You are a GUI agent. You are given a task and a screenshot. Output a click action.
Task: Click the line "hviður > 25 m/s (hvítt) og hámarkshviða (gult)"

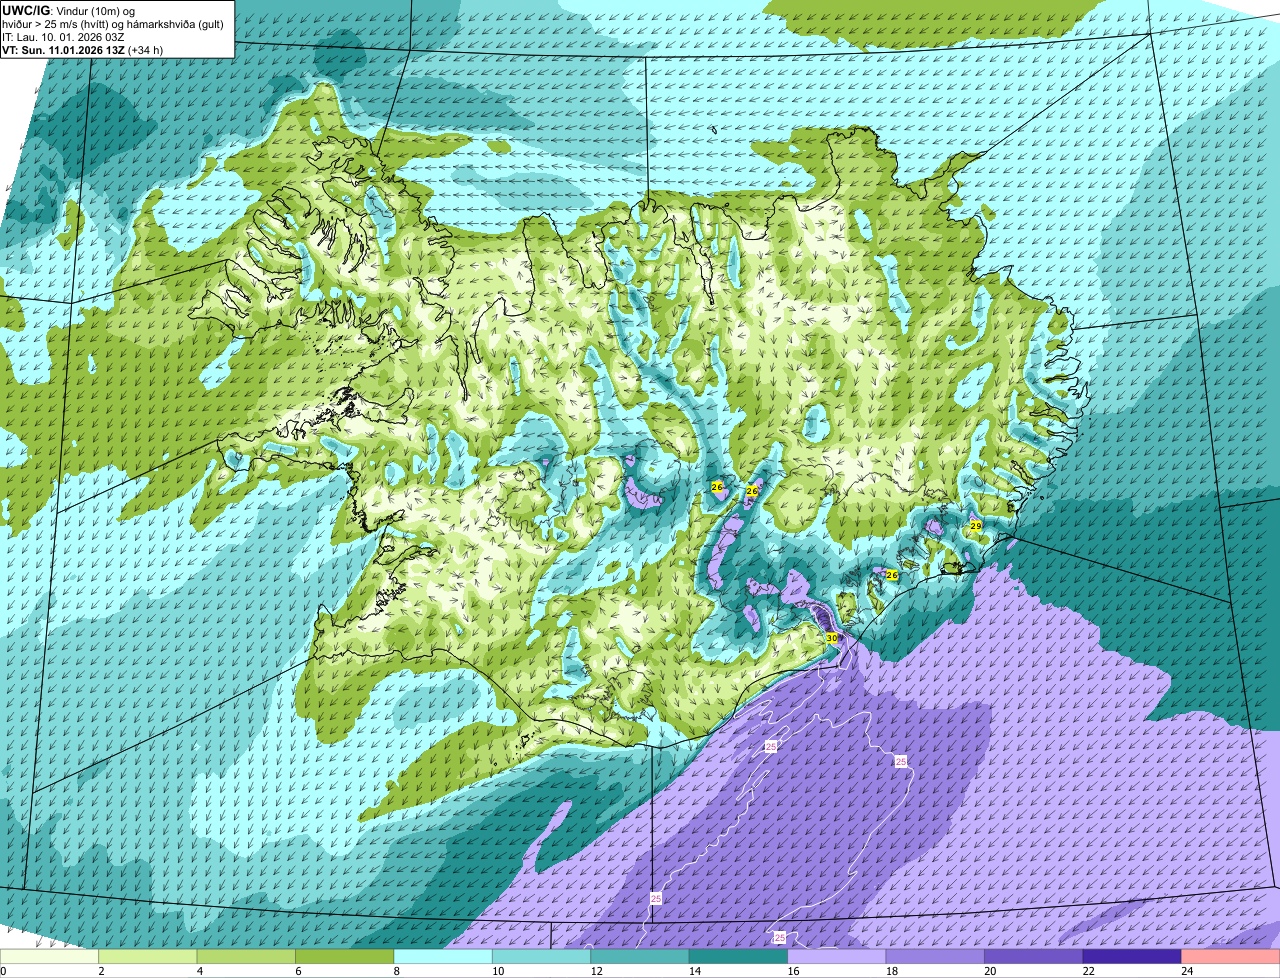pos(113,23)
